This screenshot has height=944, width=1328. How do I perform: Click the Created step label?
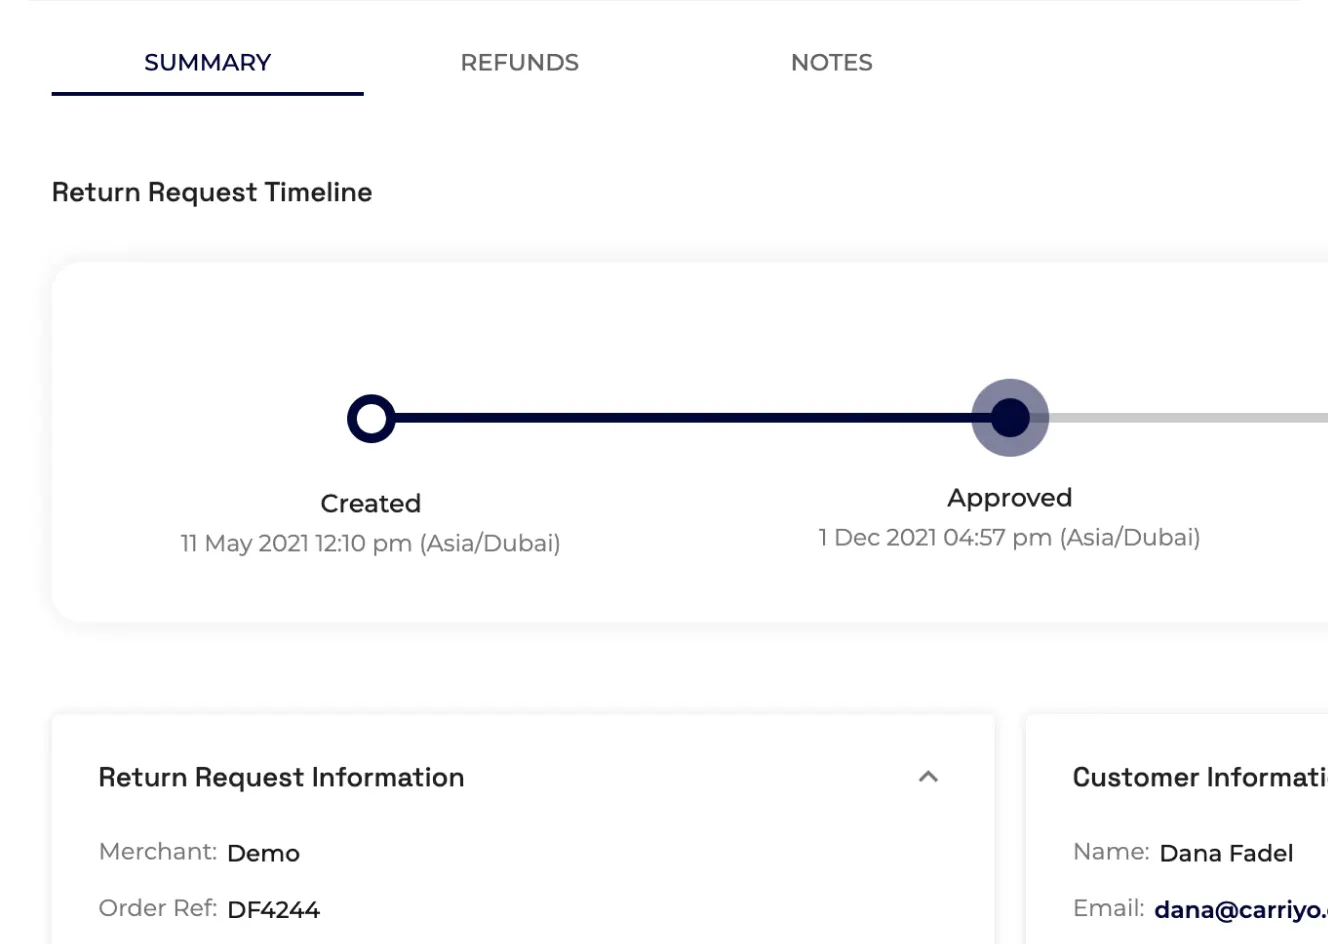coord(370,504)
